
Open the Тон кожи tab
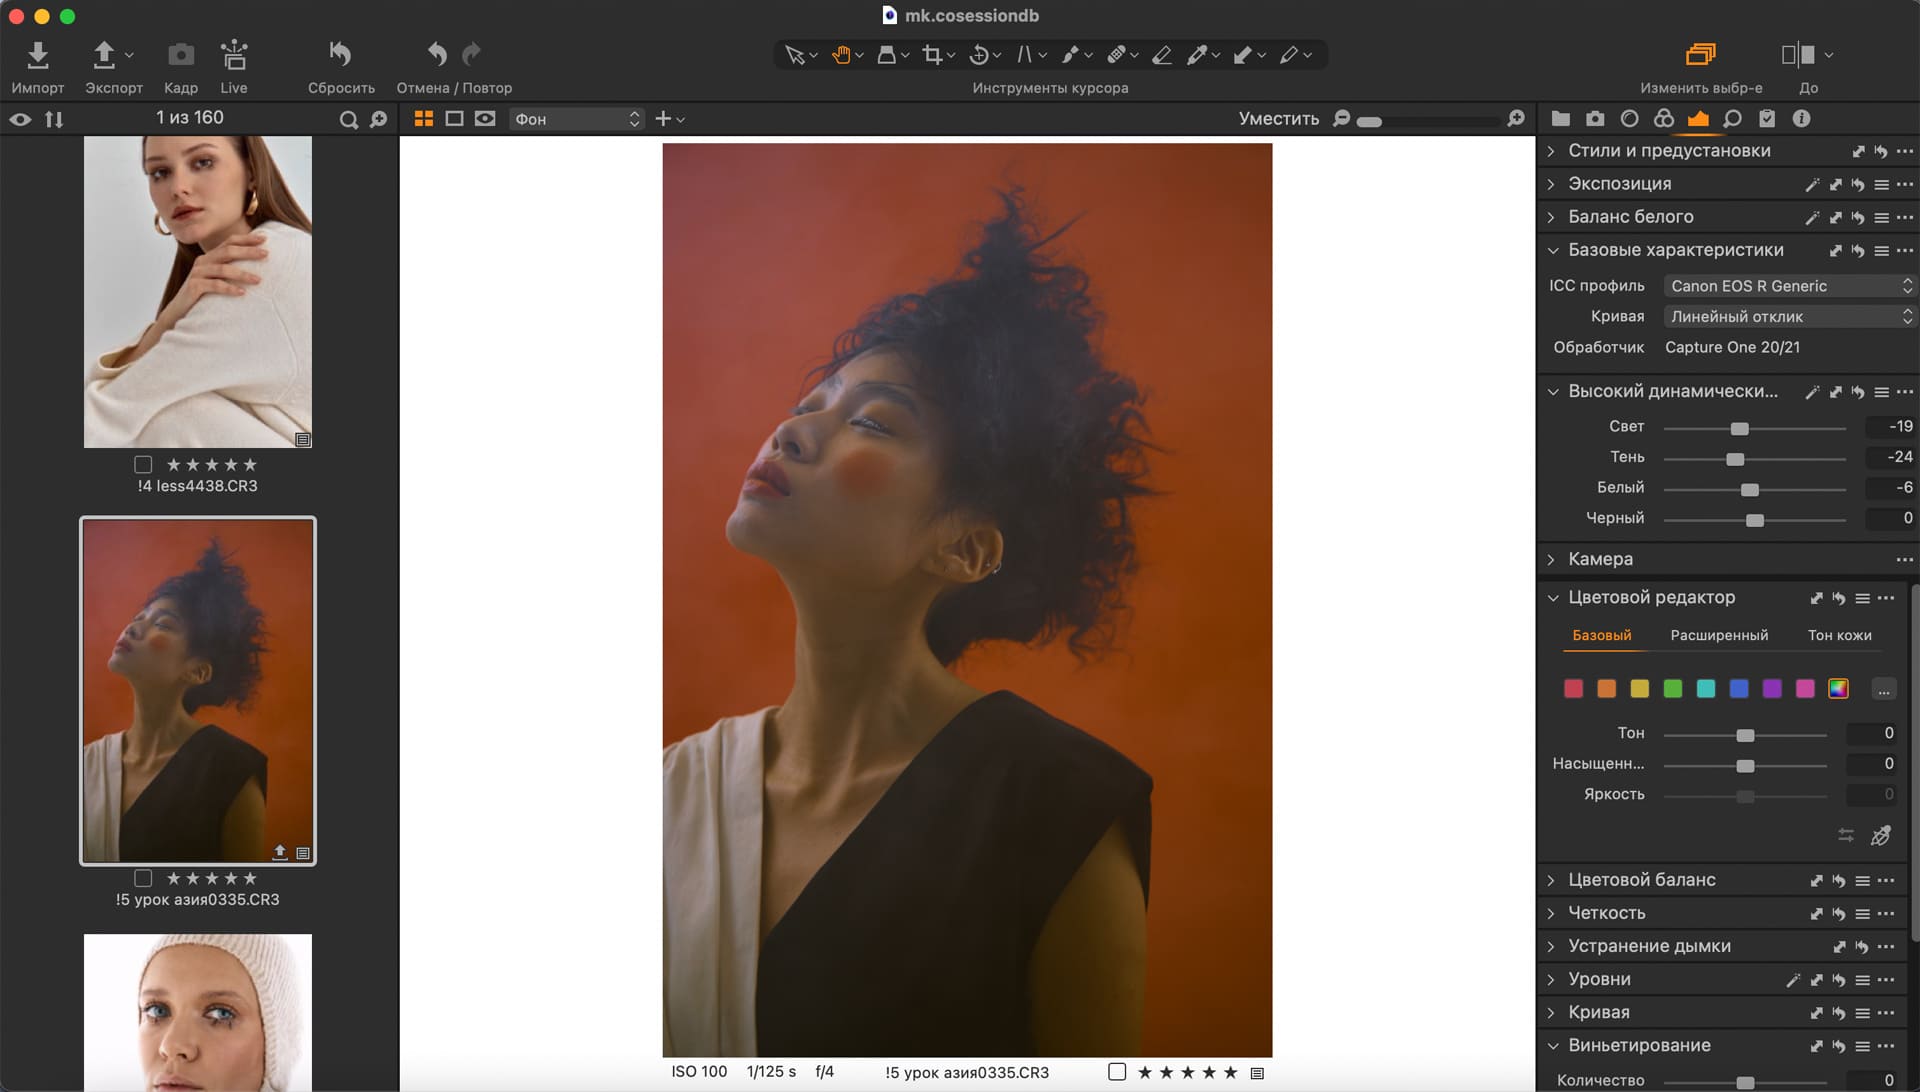(x=1839, y=635)
